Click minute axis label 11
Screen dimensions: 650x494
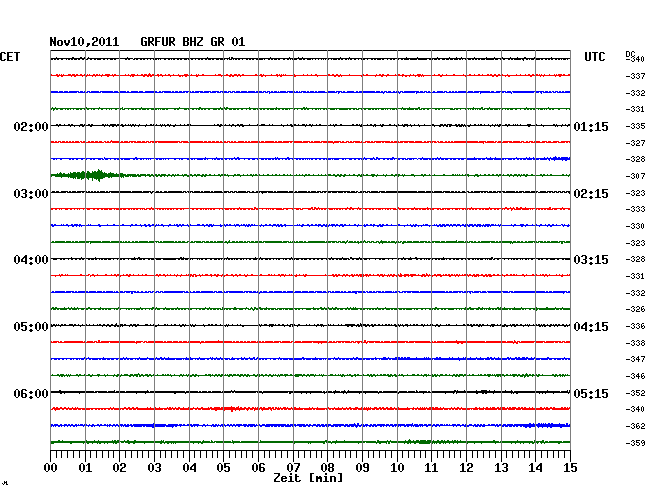point(431,468)
